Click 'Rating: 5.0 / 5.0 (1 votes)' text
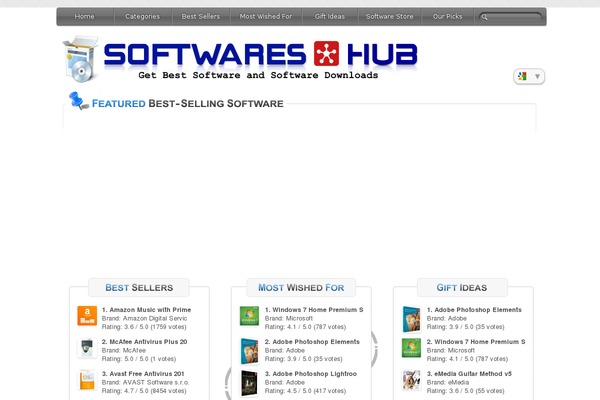The image size is (600, 400). tap(139, 359)
